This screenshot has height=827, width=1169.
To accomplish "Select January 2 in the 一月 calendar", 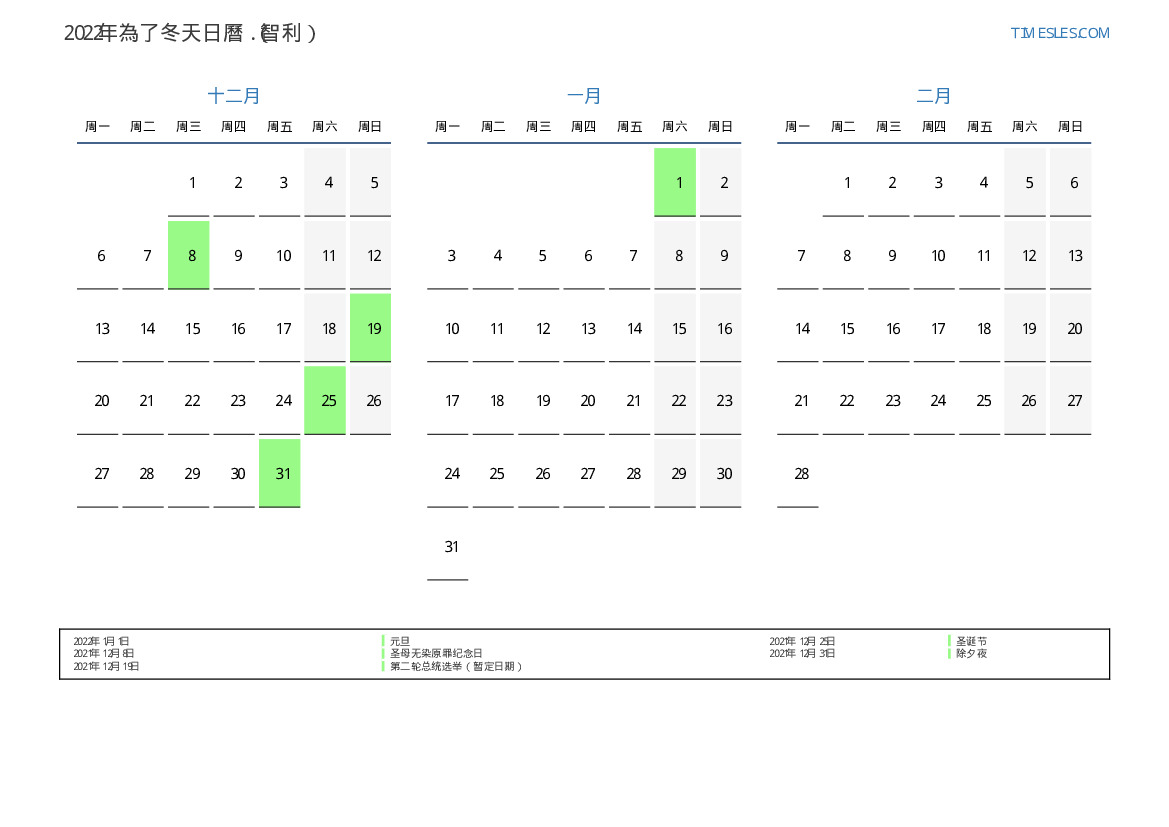I will 720,183.
